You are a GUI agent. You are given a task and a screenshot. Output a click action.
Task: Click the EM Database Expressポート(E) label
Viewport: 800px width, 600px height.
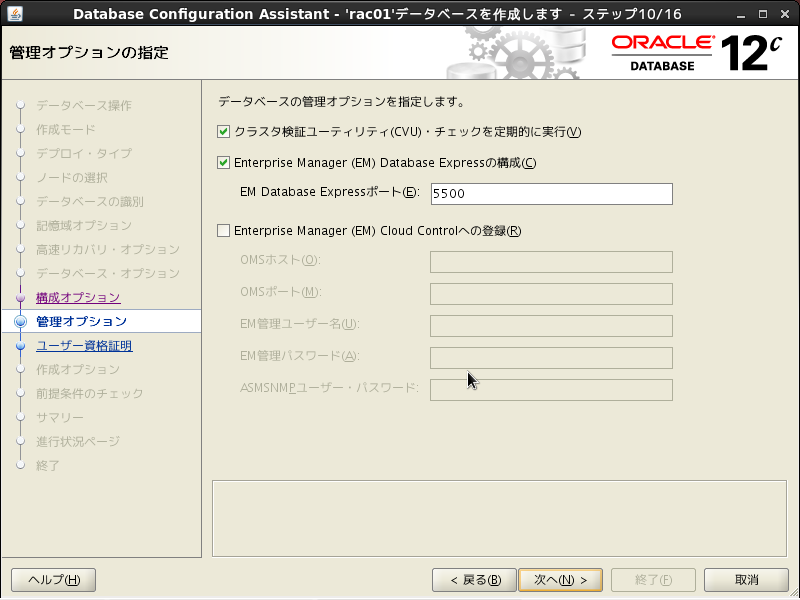(x=330, y=192)
